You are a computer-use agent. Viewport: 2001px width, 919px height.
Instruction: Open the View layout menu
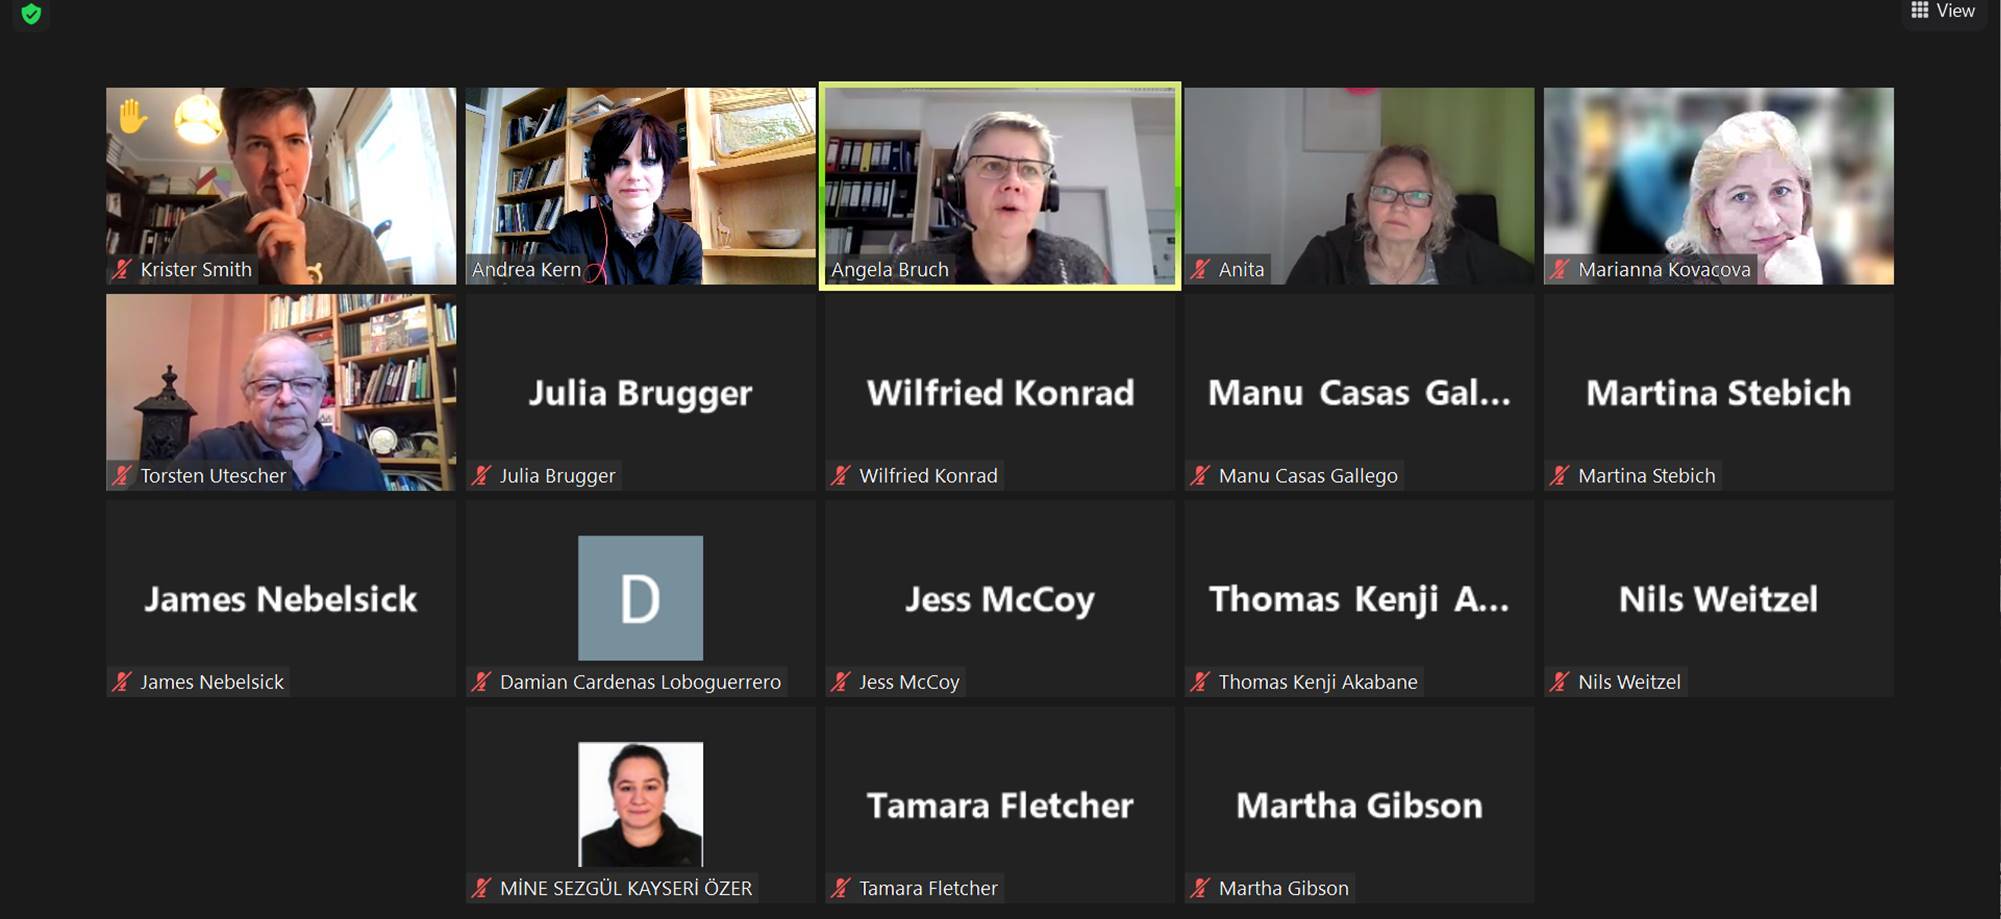click(1943, 11)
